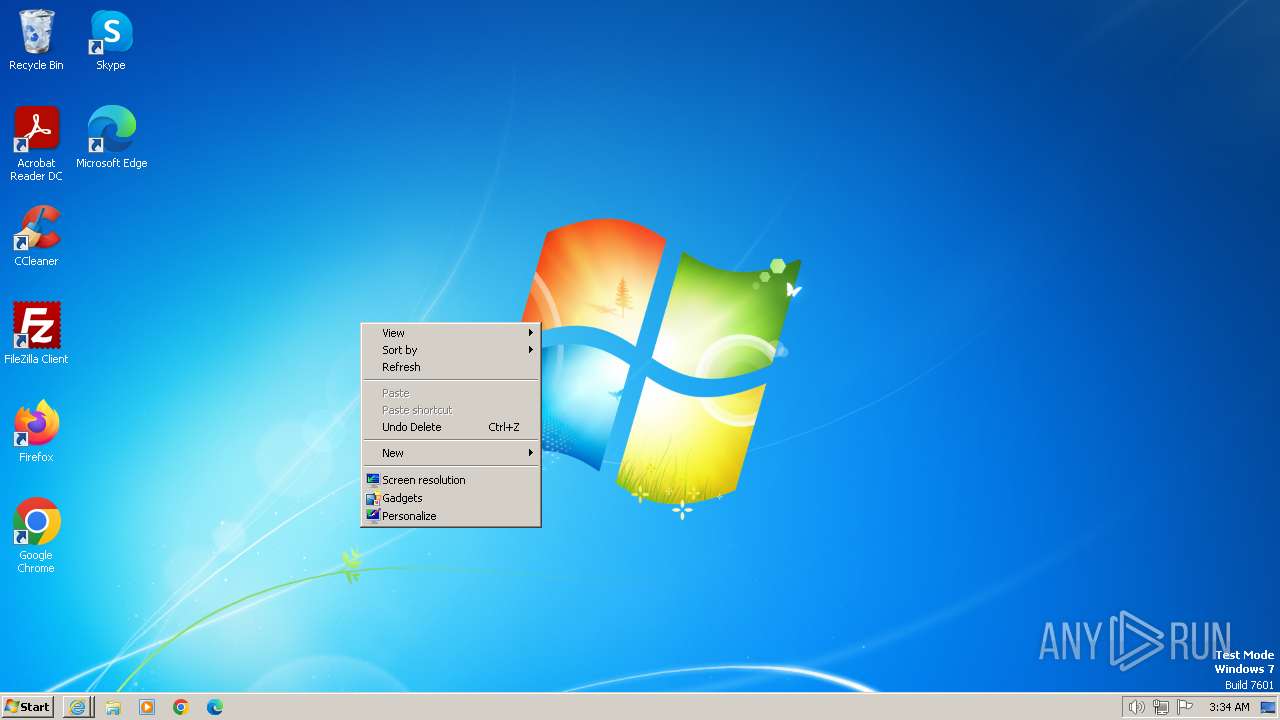Viewport: 1280px width, 720px height.
Task: Open the Action Center flag icon
Action: pyautogui.click(x=1185, y=707)
